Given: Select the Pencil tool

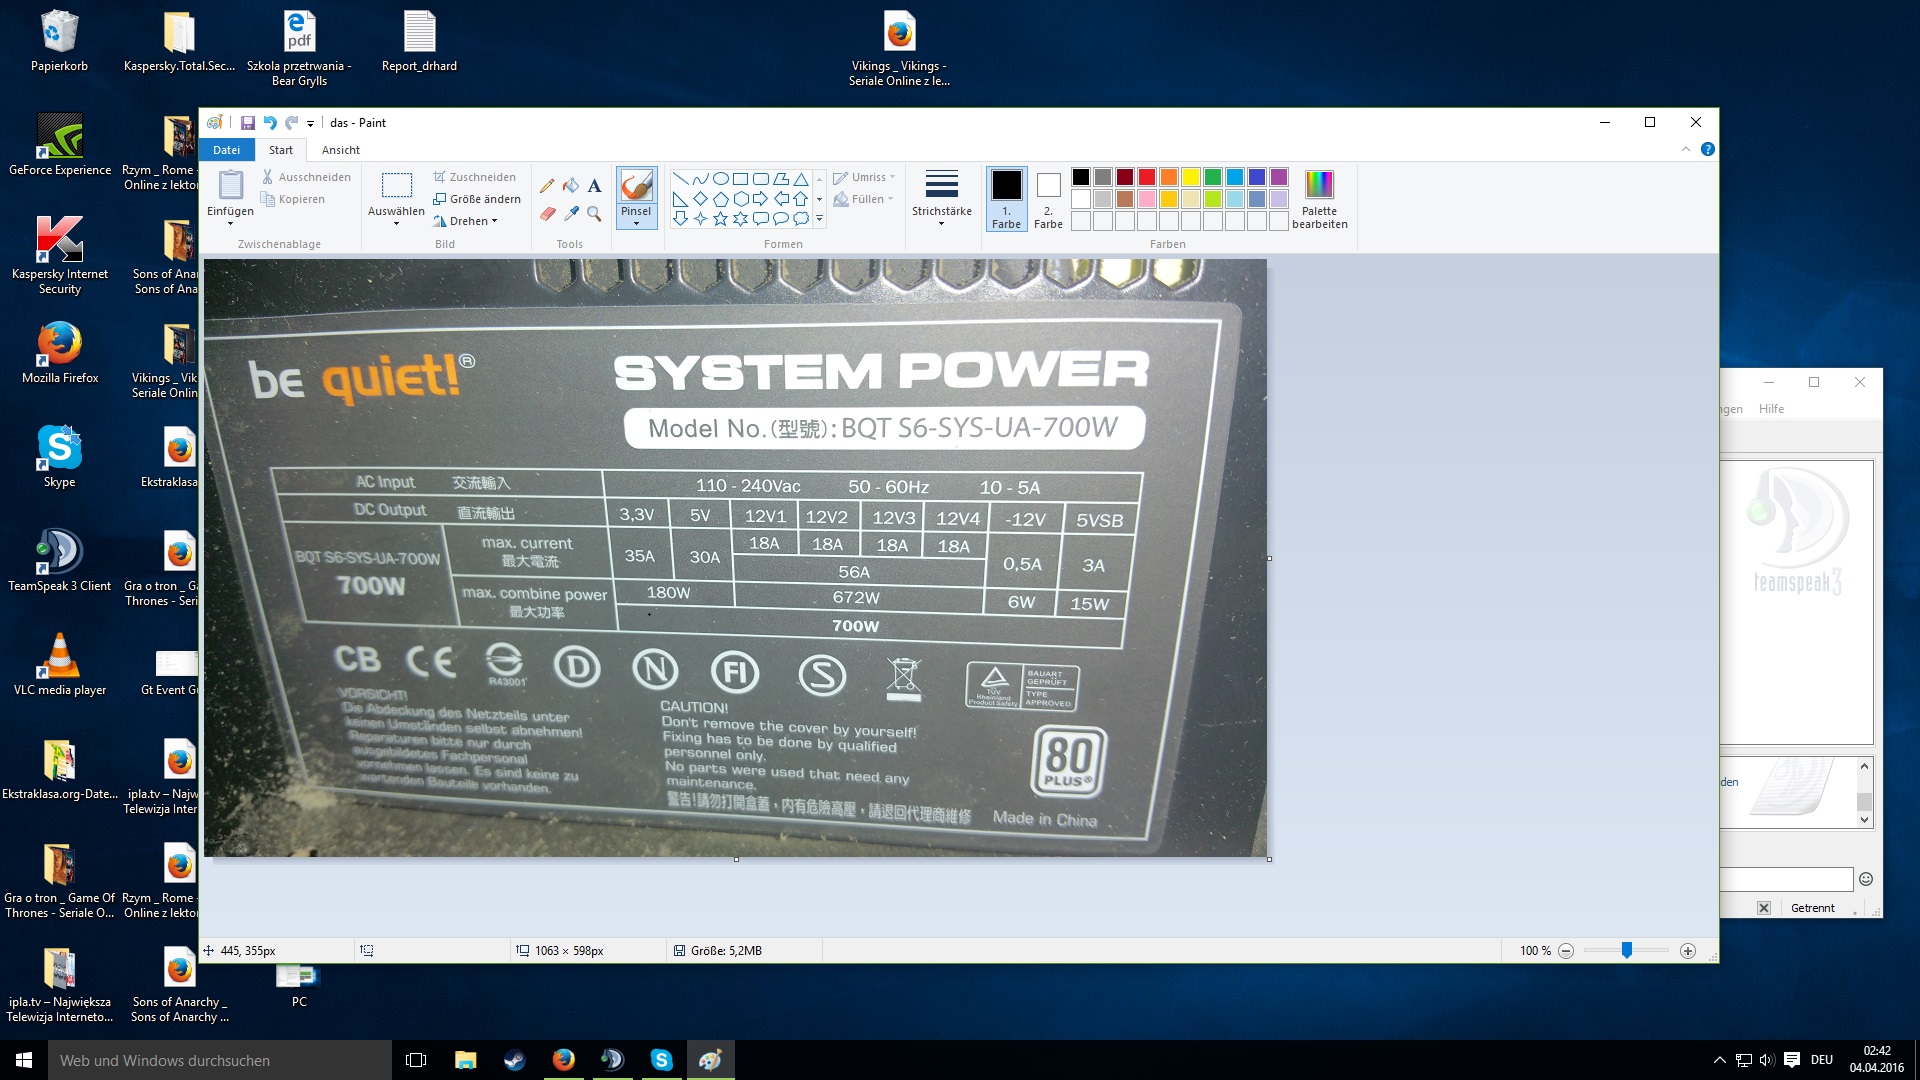Looking at the screenshot, I should tap(547, 186).
